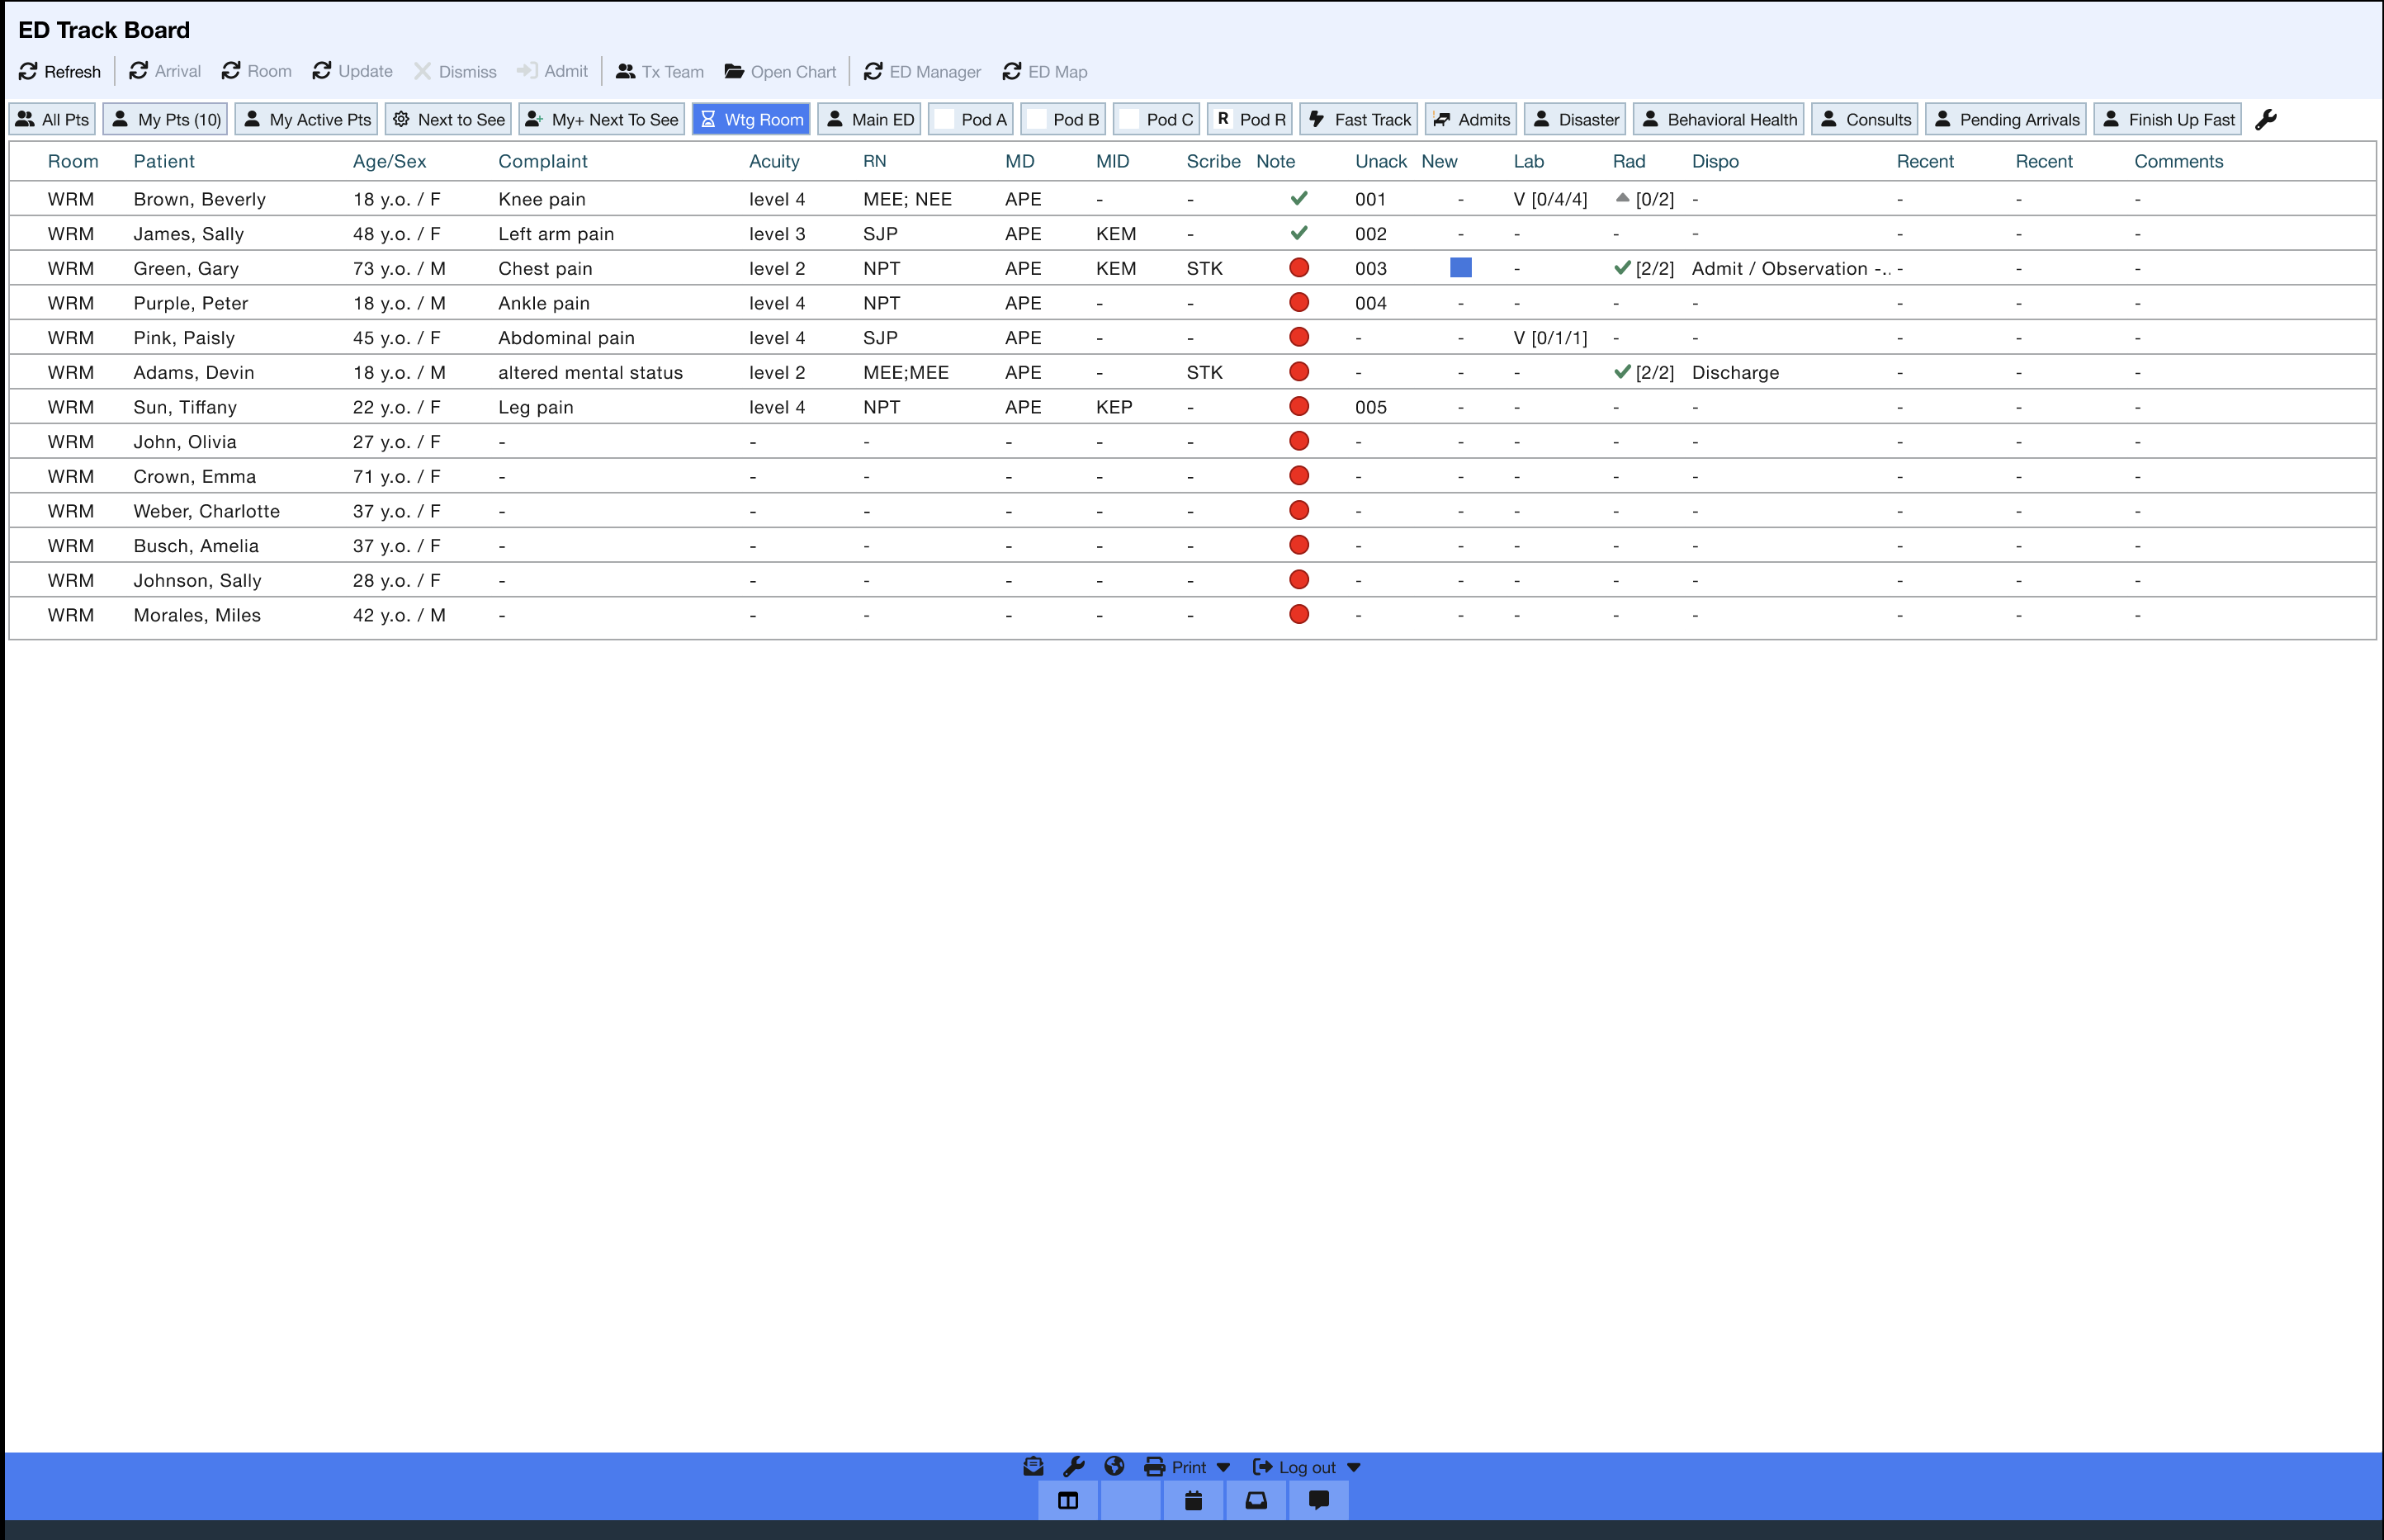Image resolution: width=2384 pixels, height=1540 pixels.
Task: Switch to the Behavioral Health tab
Action: pos(1719,120)
